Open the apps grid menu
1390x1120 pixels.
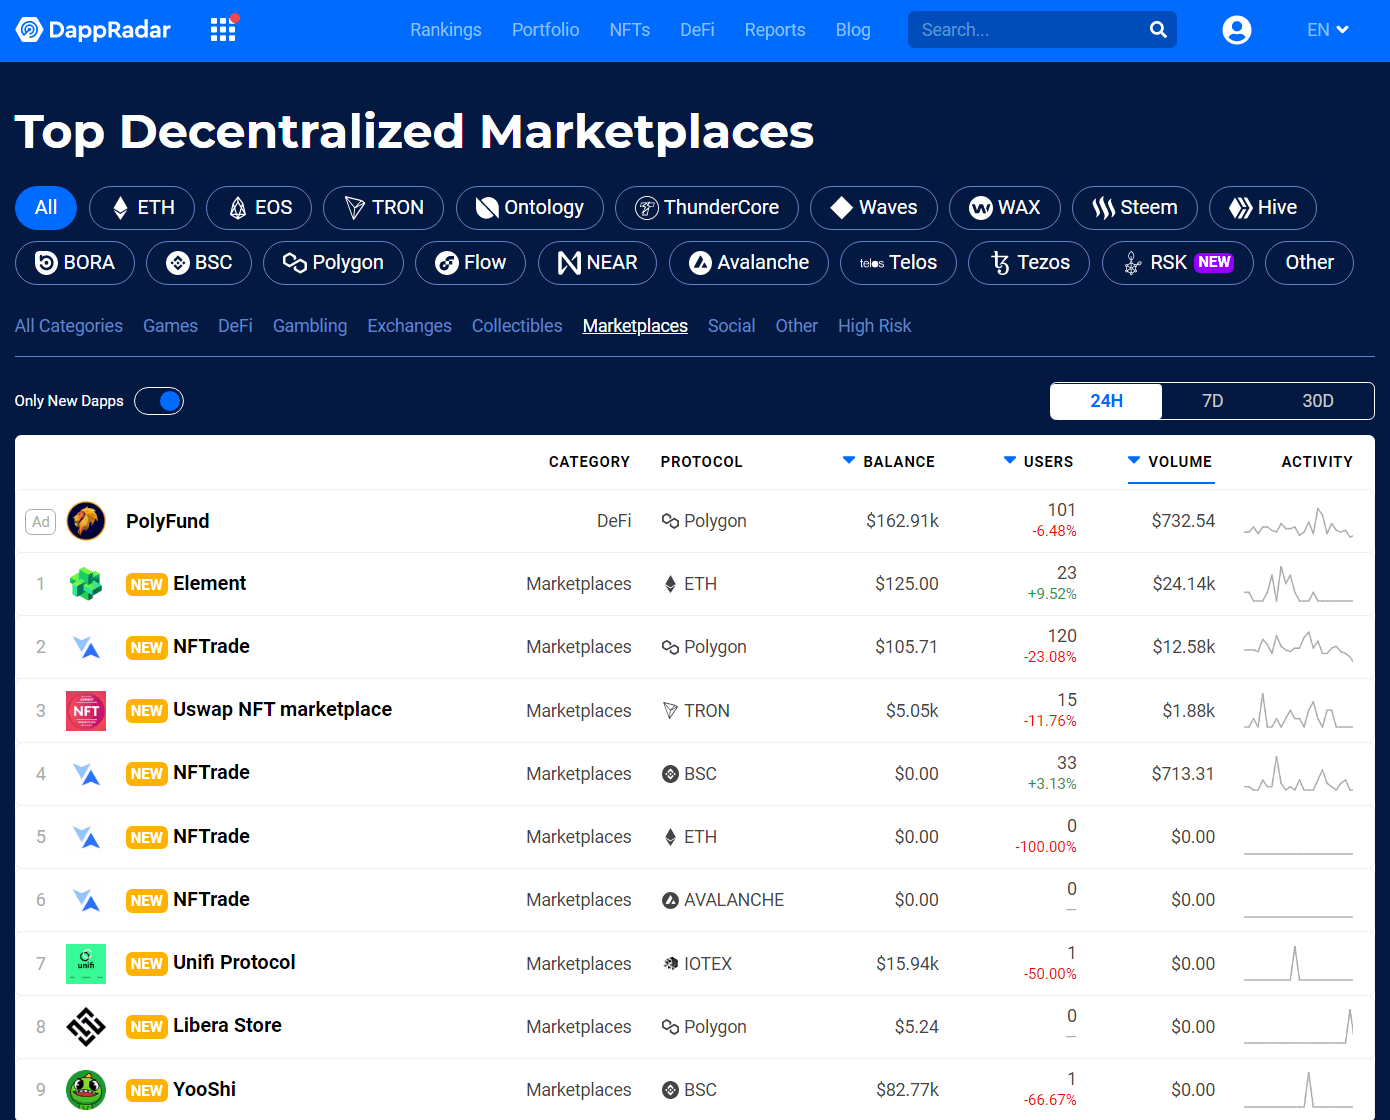pos(222,29)
